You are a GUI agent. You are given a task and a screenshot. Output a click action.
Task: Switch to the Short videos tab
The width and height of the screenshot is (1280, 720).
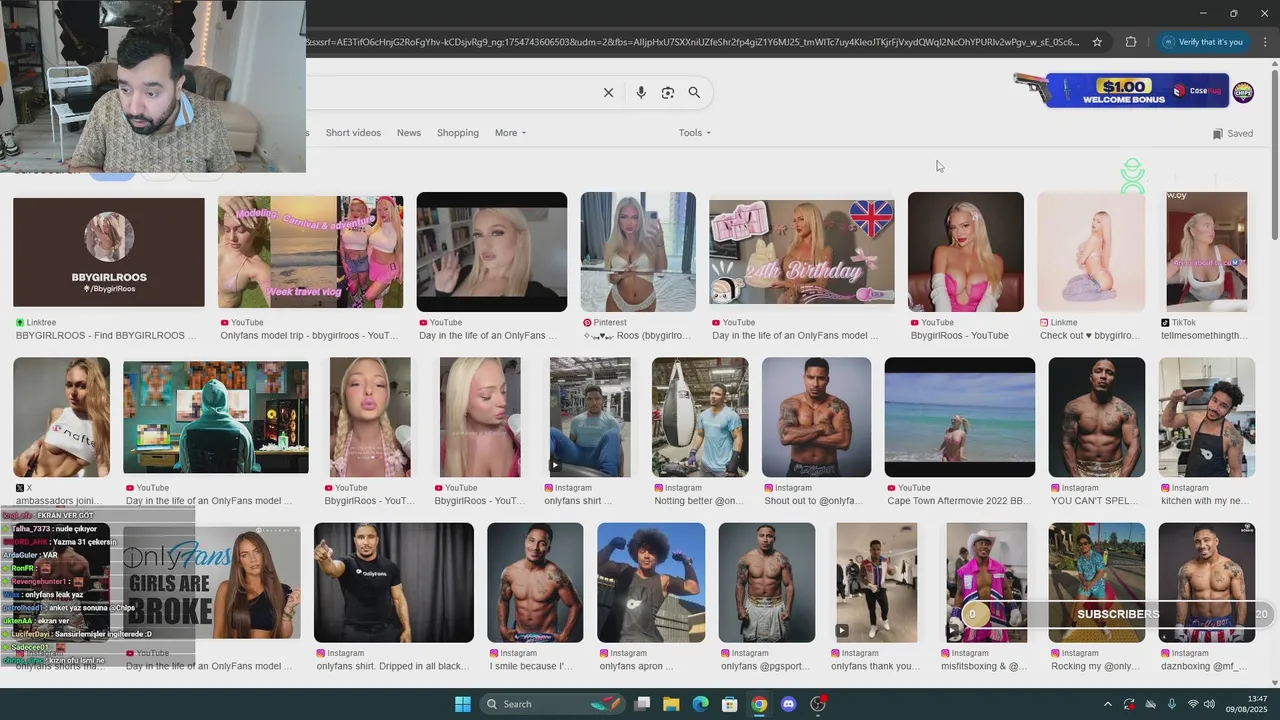click(353, 133)
